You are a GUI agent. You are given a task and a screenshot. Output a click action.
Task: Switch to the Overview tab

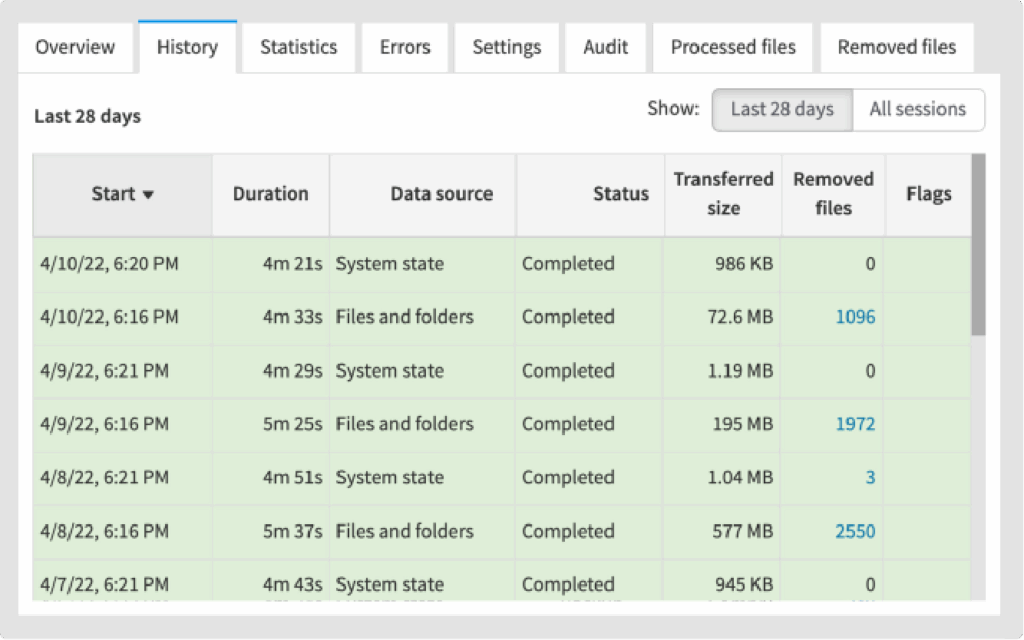(75, 47)
